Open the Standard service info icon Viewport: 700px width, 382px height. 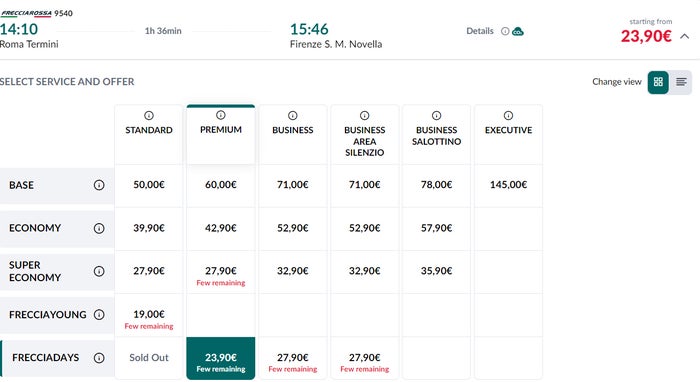149,116
